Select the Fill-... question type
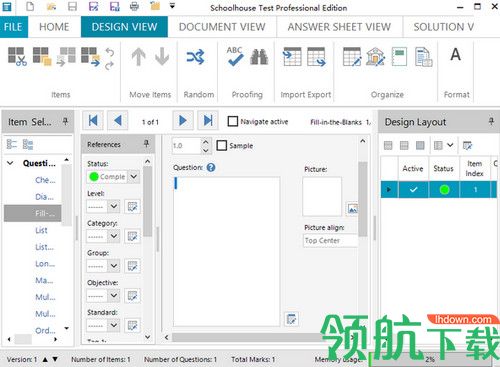This screenshot has height=367, width=500. click(33, 213)
